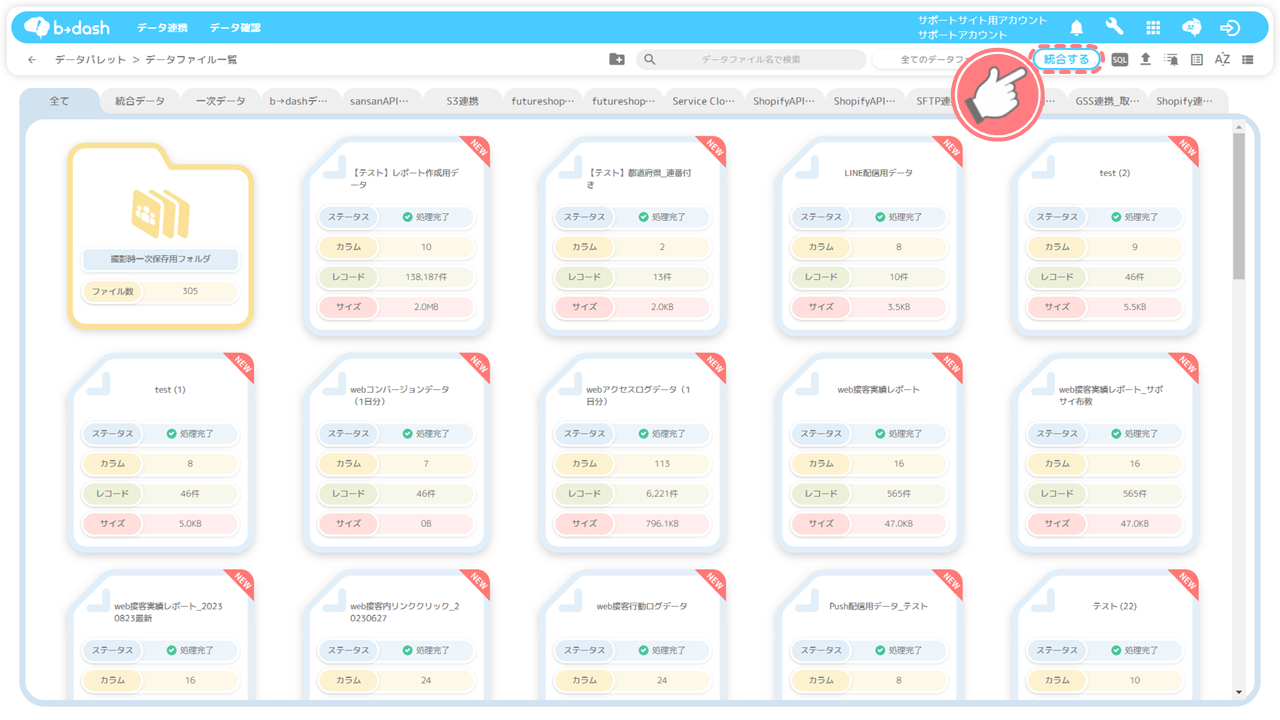Open the データ確認 menu
The width and height of the screenshot is (1280, 720).
[235, 28]
